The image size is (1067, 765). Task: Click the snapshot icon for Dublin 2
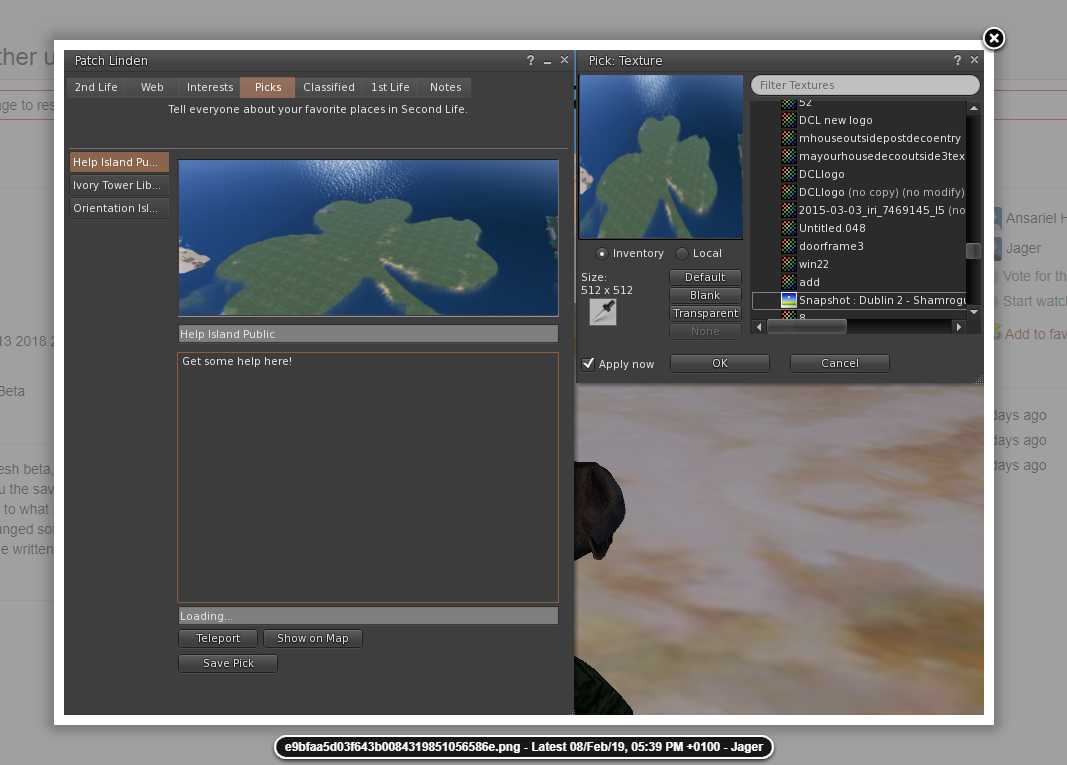point(789,300)
